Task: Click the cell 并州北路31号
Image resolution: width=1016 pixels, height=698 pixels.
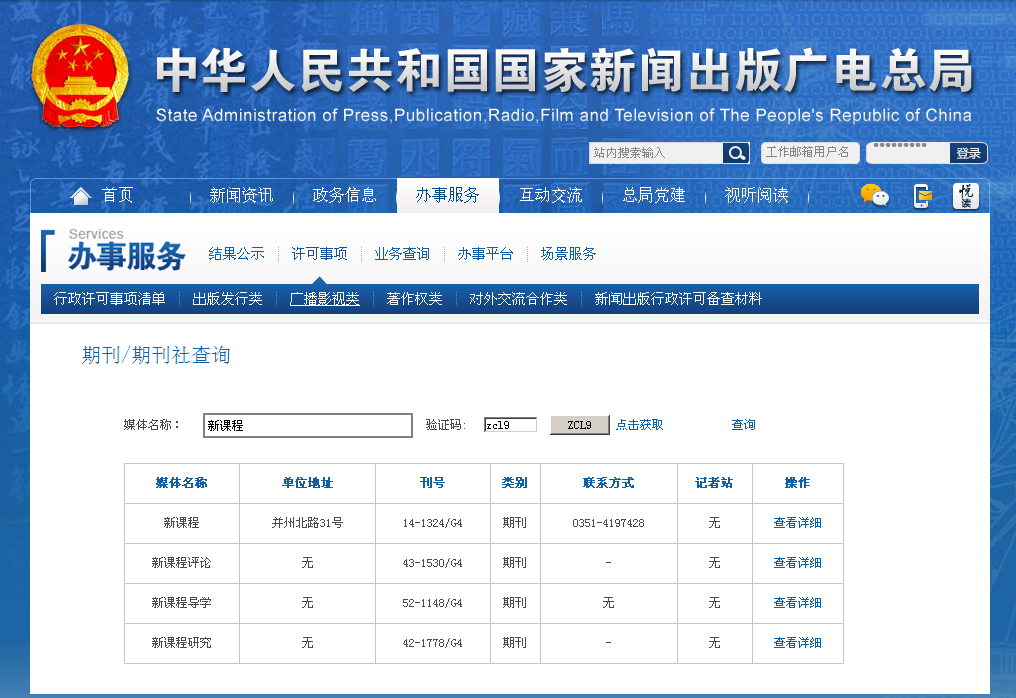Action: [x=307, y=523]
